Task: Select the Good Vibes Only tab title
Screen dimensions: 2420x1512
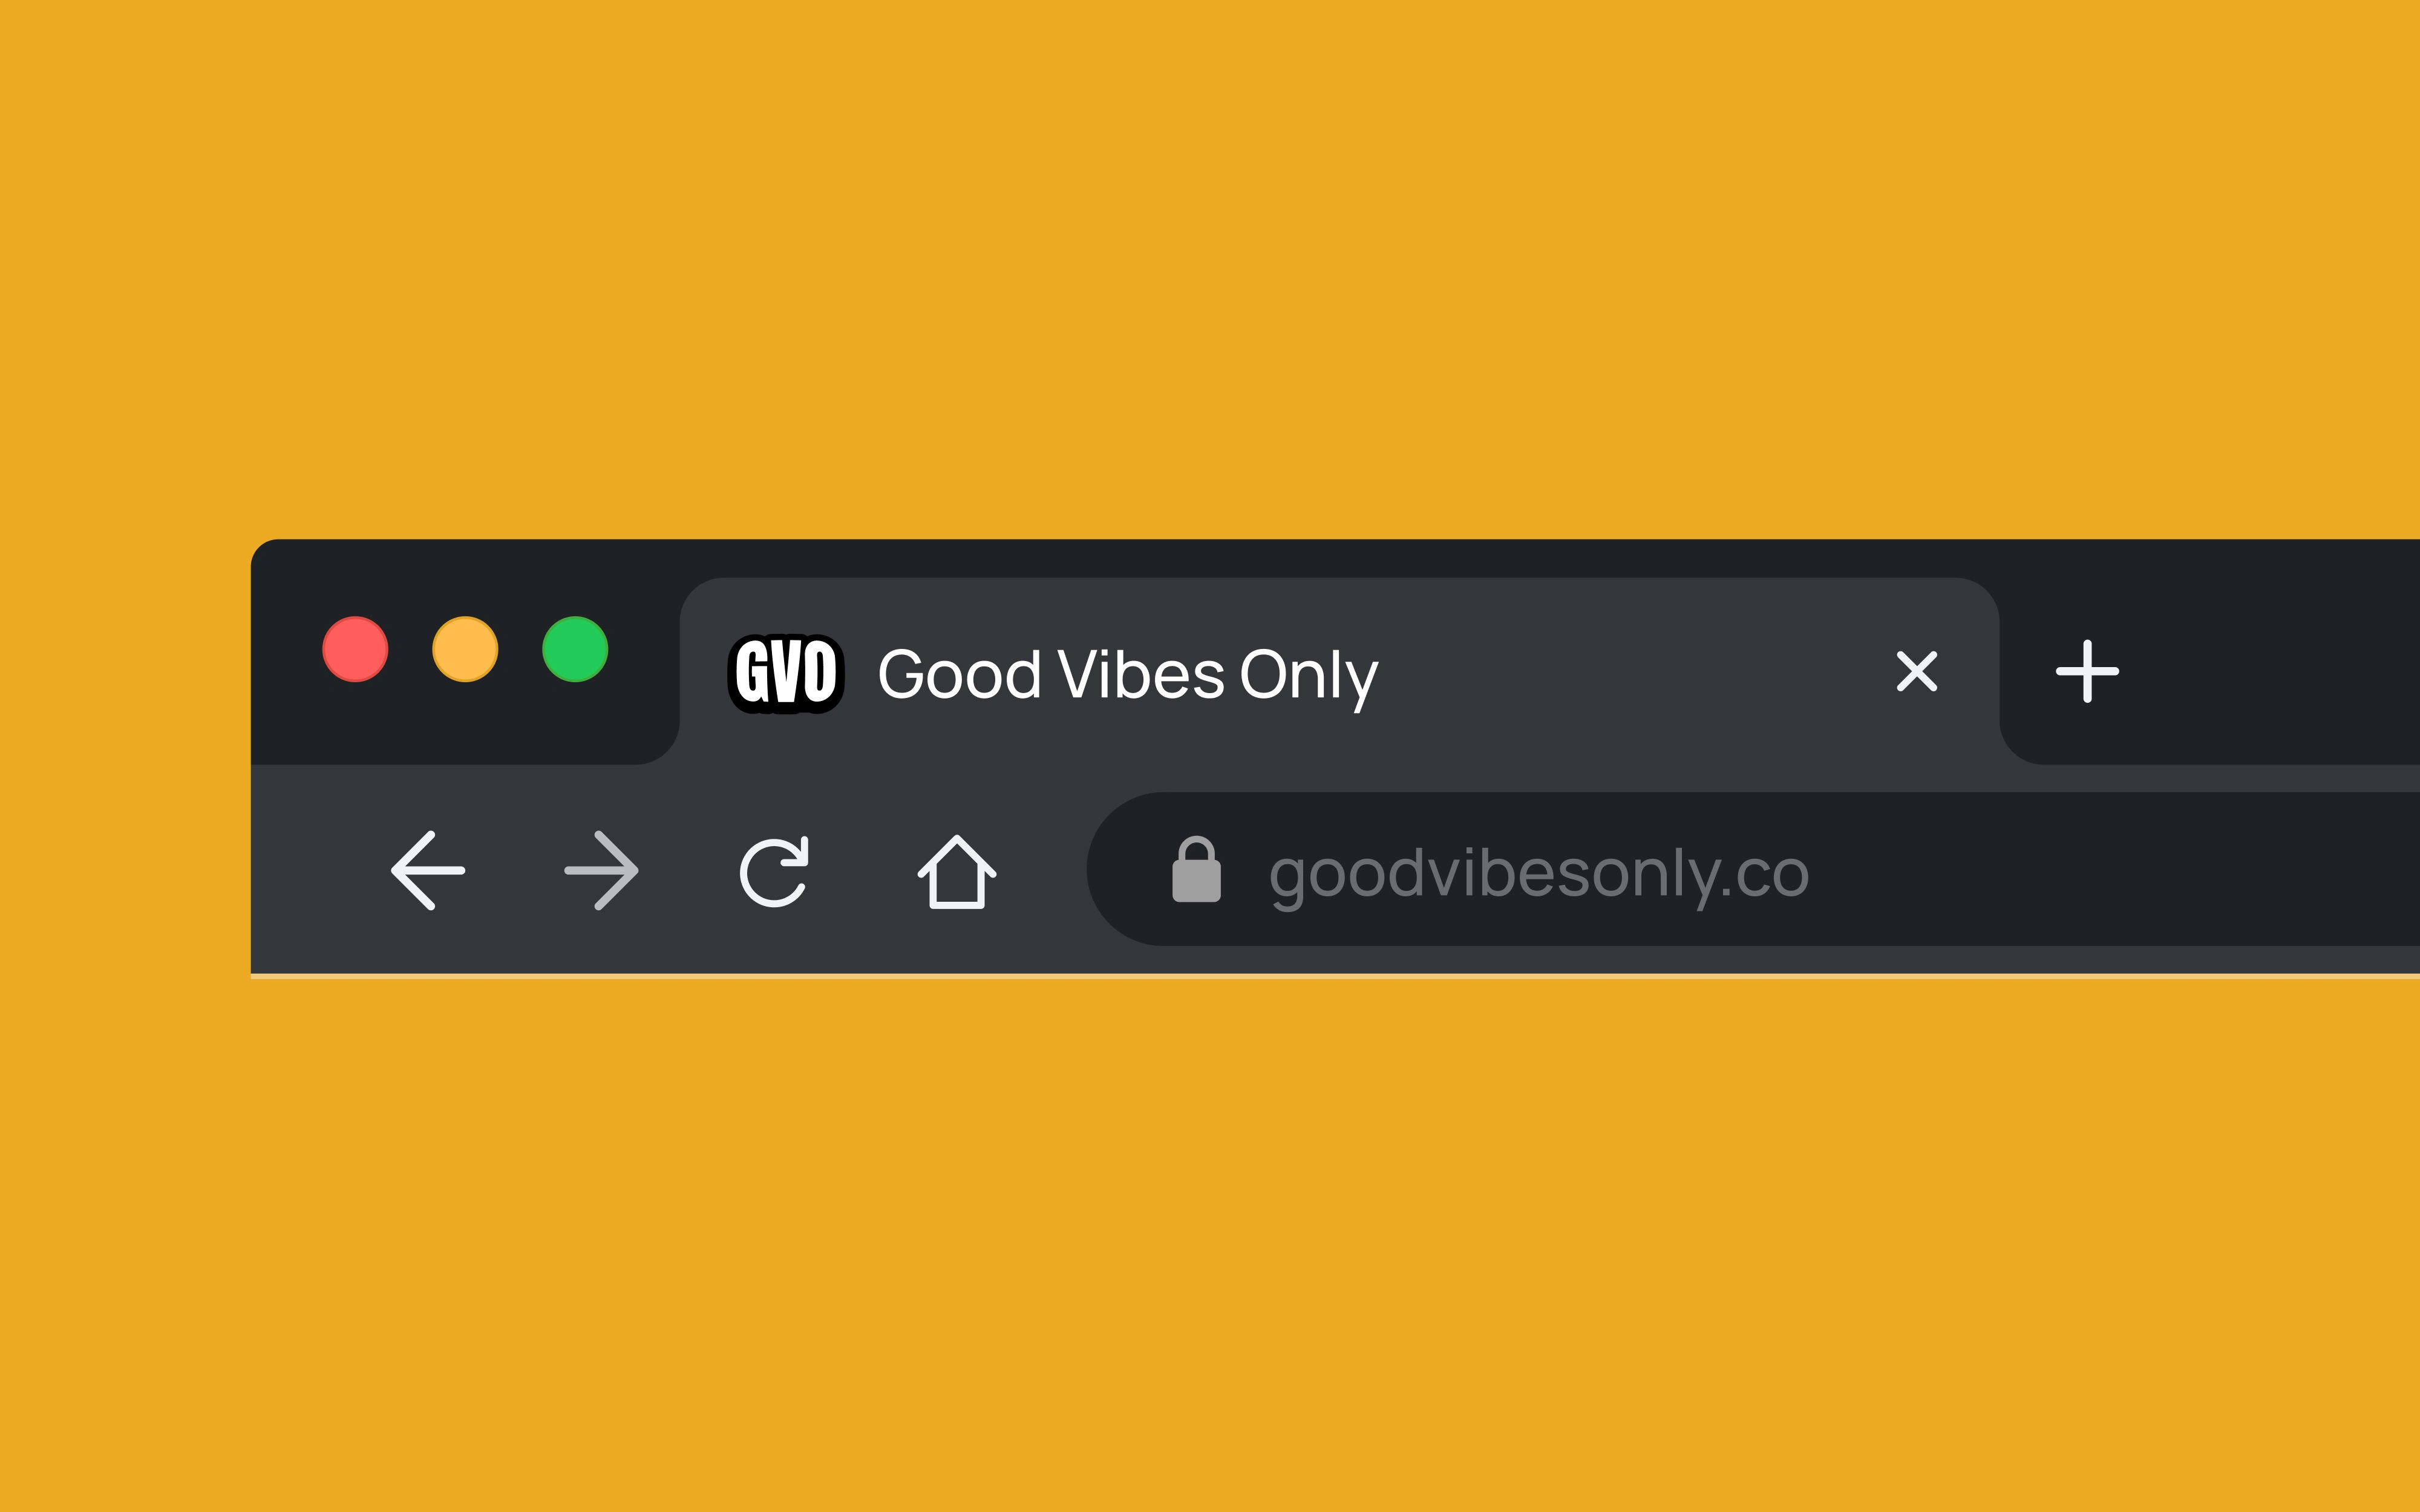Action: (1128, 676)
